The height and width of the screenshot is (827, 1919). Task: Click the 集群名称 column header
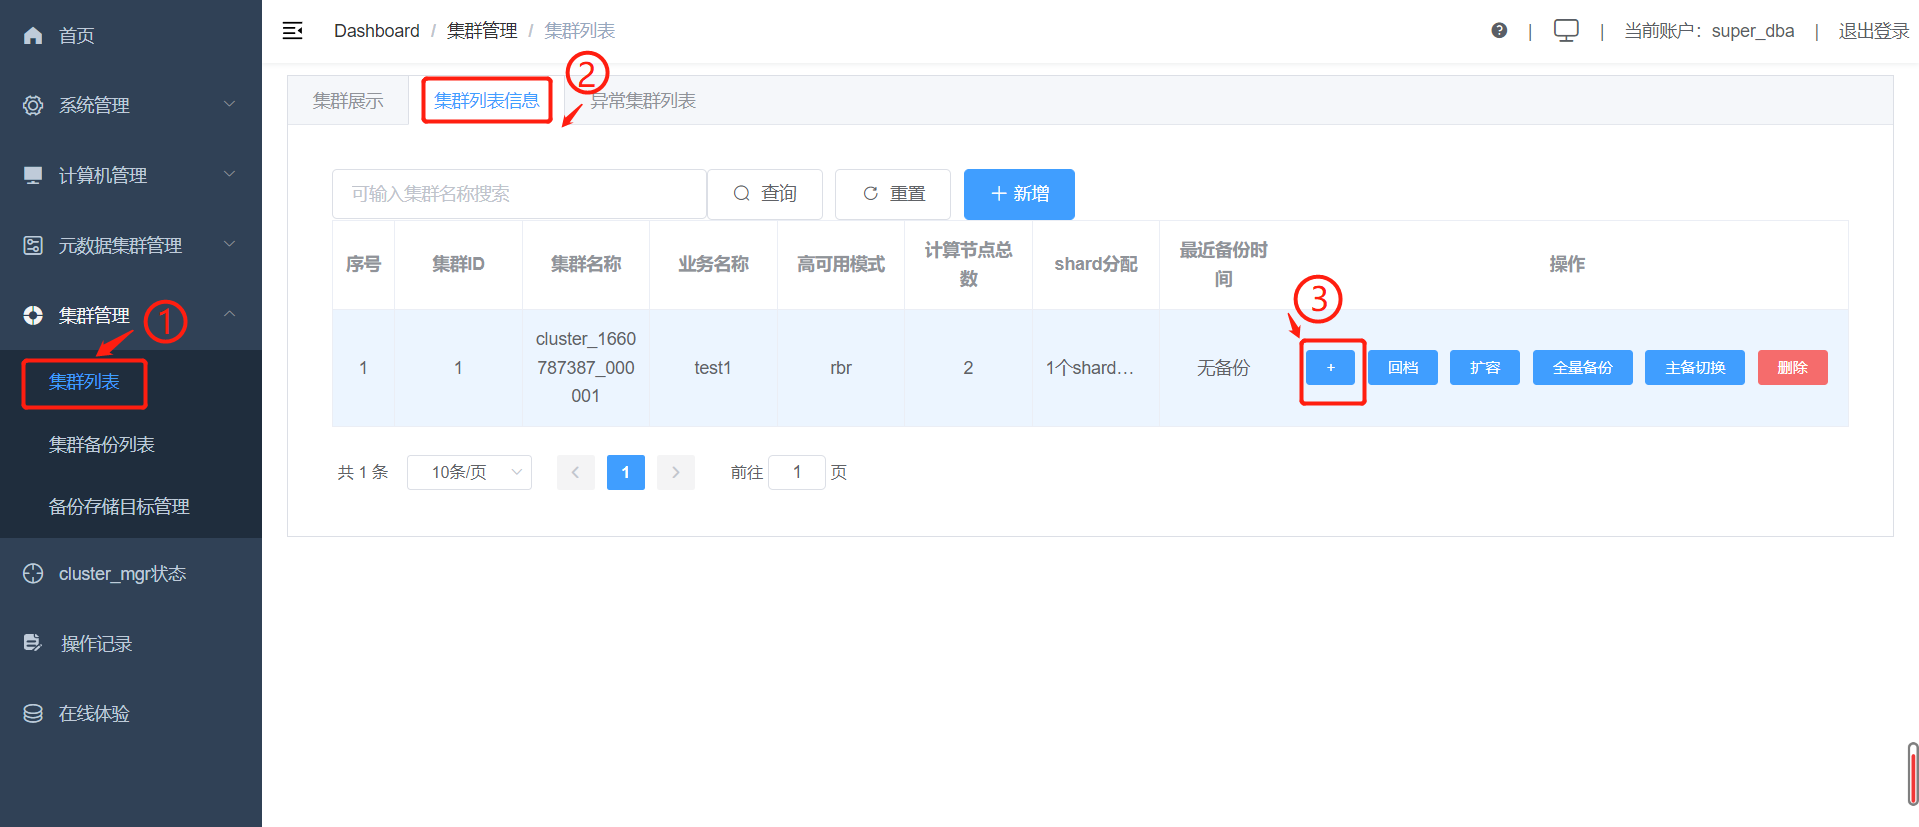coord(586,264)
